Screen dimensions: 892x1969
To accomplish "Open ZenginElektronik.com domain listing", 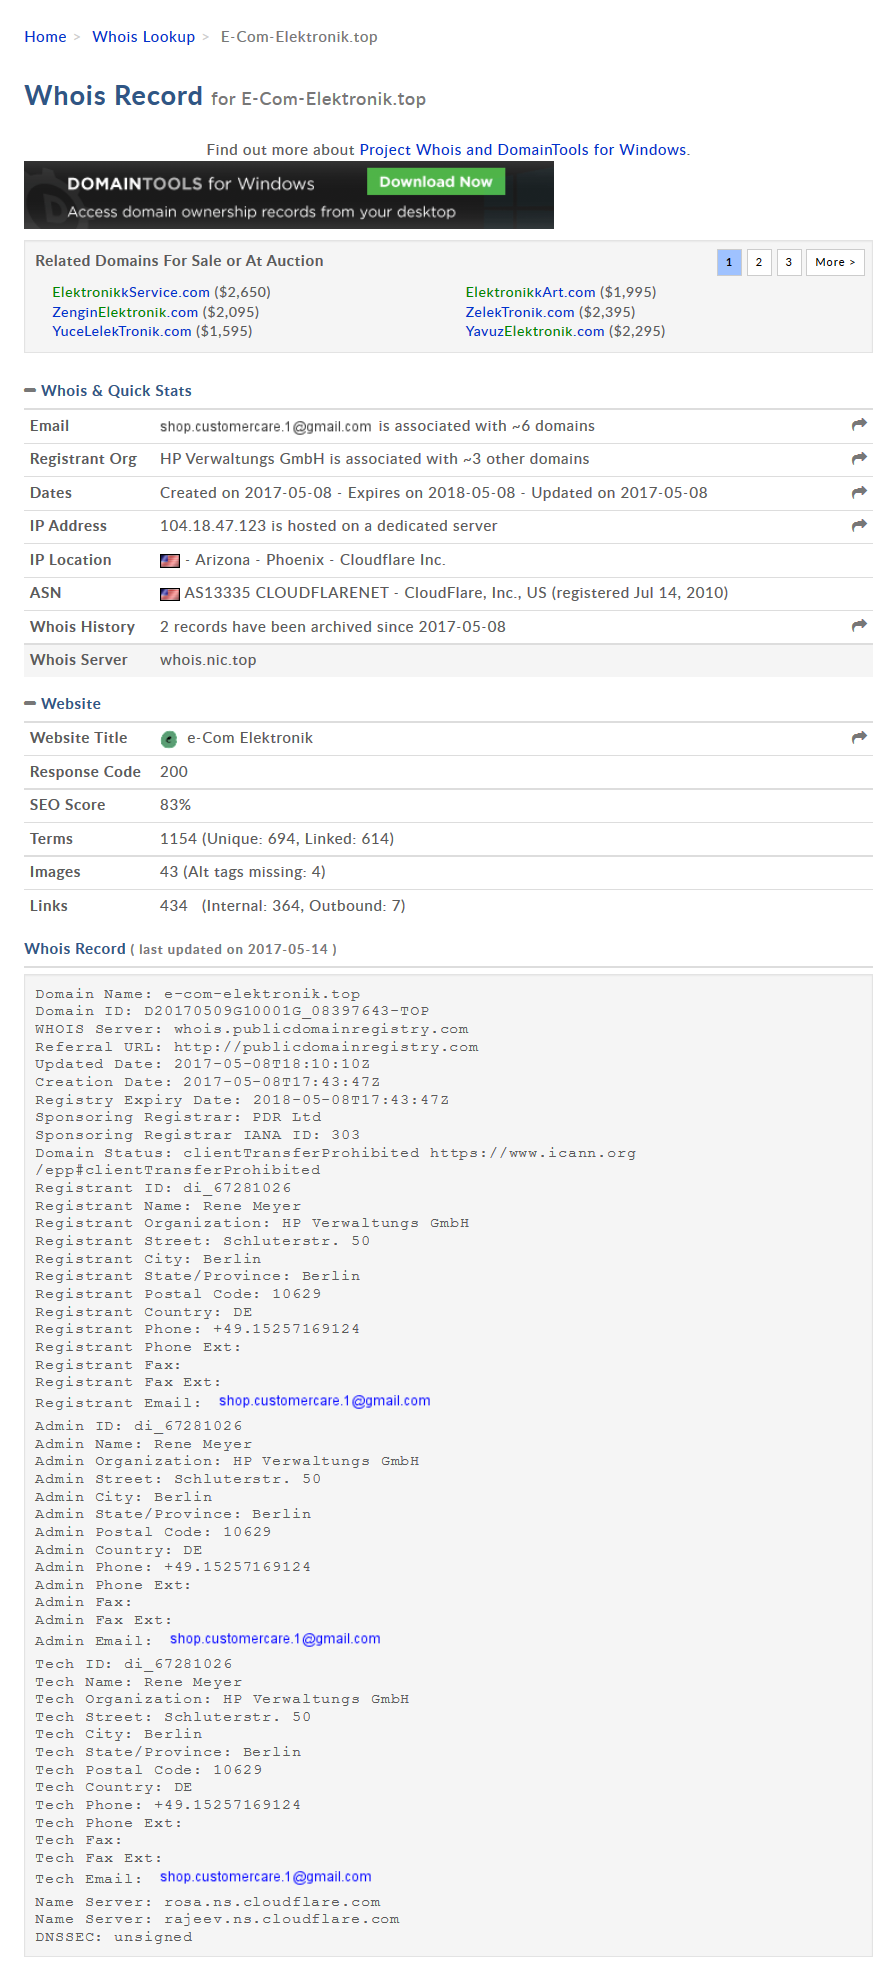I will tap(125, 312).
